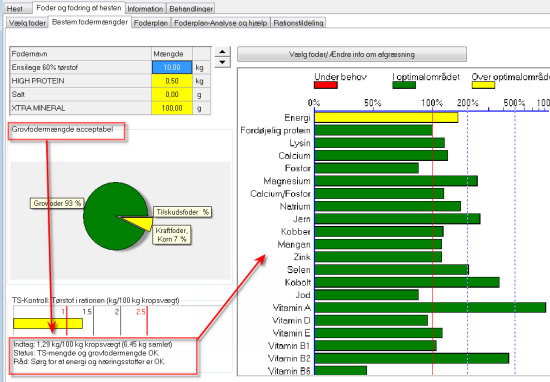Viewport: 550px width, 382px height.
Task: Select the Foder og fodring af hesten tab
Action: [79, 7]
